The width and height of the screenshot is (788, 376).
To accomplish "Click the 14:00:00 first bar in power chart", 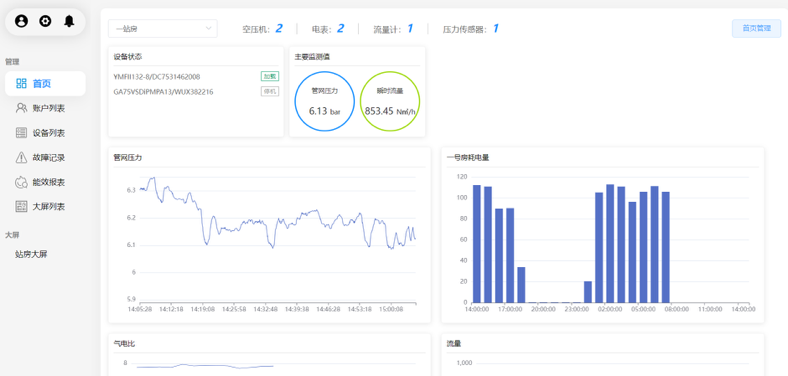I will coord(477,244).
